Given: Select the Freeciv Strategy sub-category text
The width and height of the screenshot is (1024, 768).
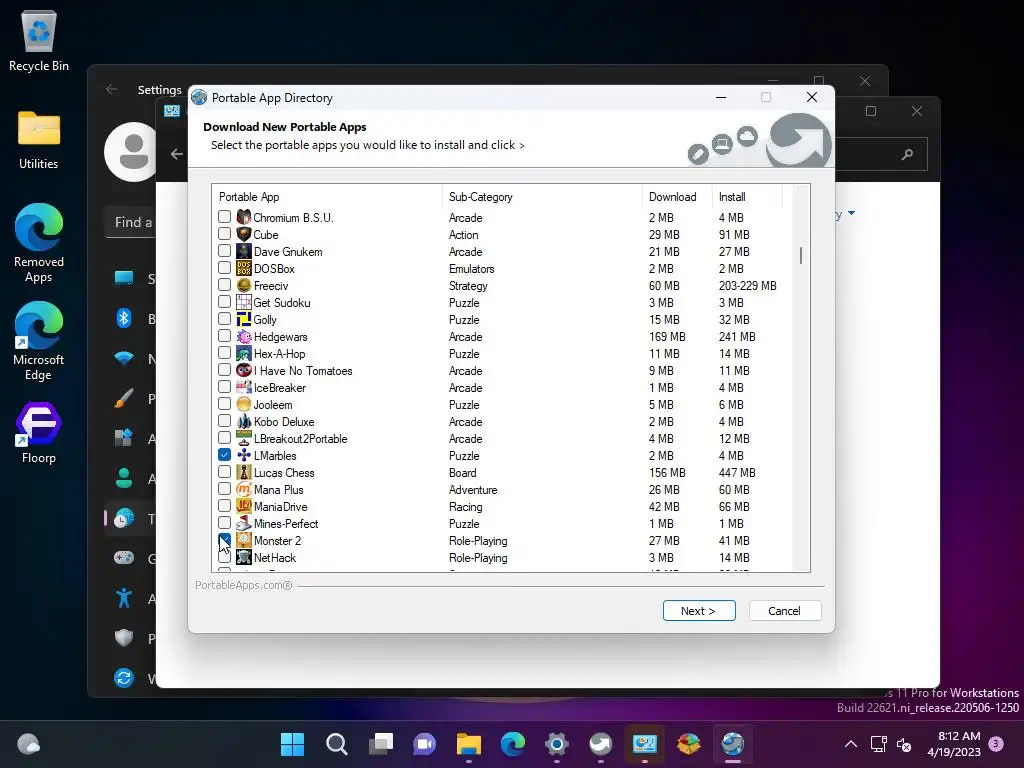Looking at the screenshot, I should (468, 285).
